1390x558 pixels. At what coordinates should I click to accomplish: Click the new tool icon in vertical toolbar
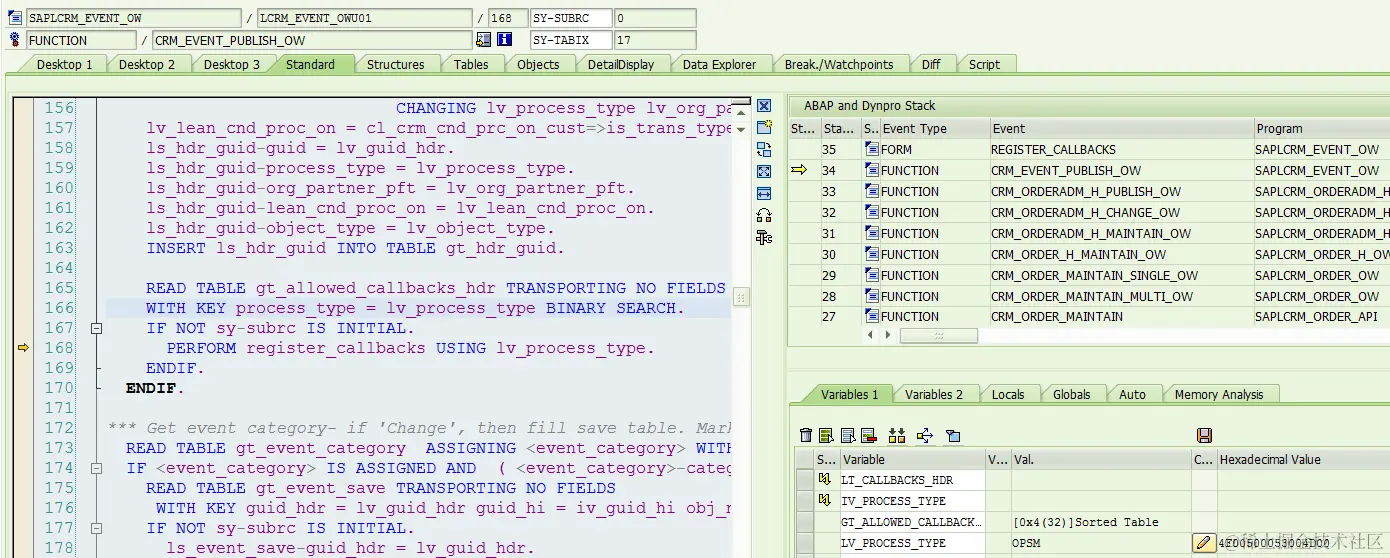tap(764, 128)
